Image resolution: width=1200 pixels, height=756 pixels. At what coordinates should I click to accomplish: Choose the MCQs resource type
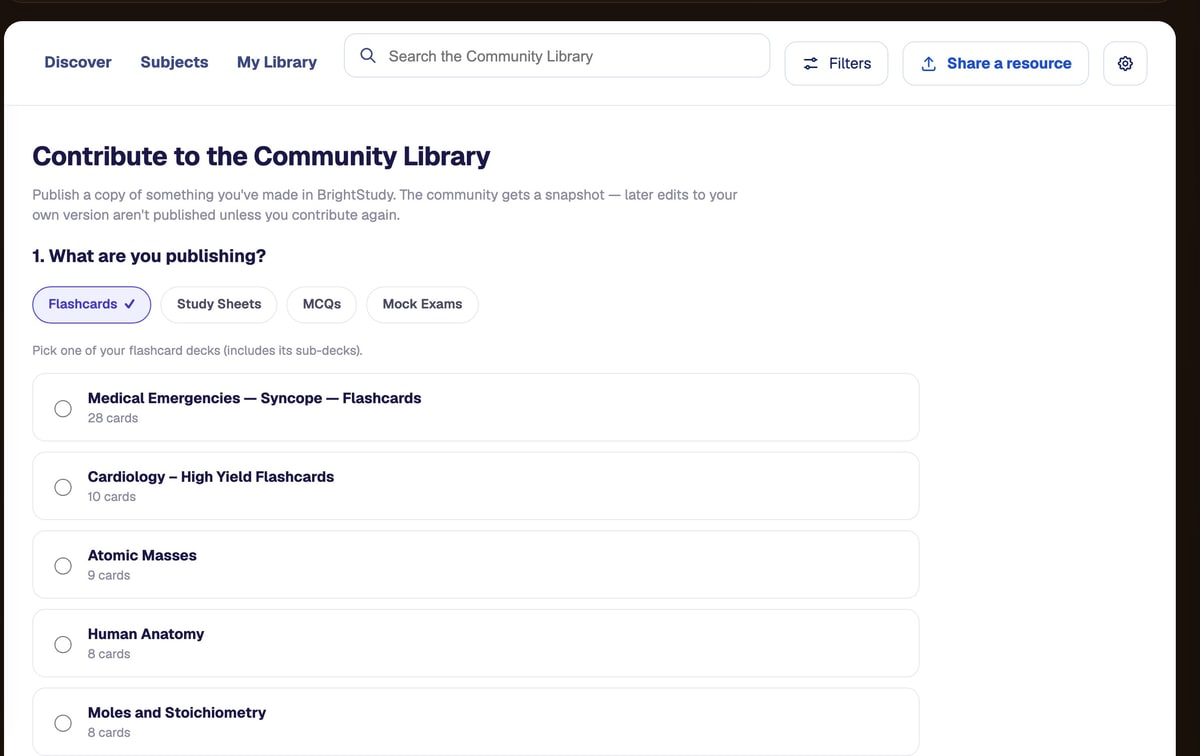click(321, 304)
